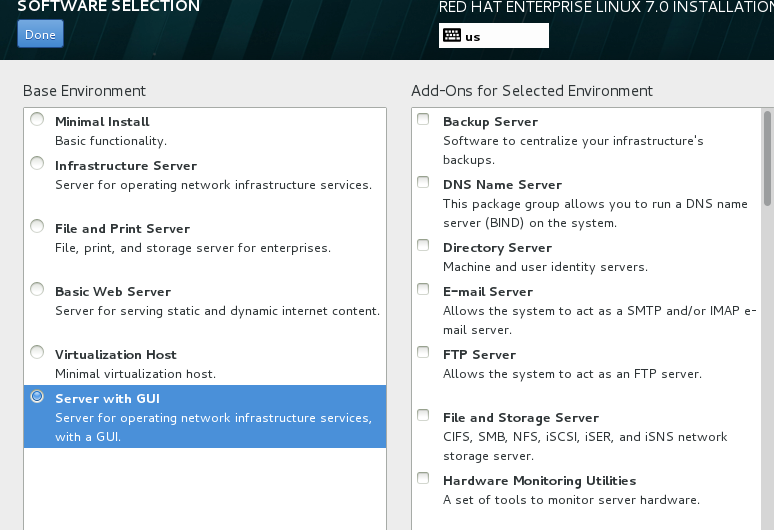This screenshot has height=530, width=774.
Task: Click 'File, print, and storage server for enterprises.'
Action: pos(193,248)
